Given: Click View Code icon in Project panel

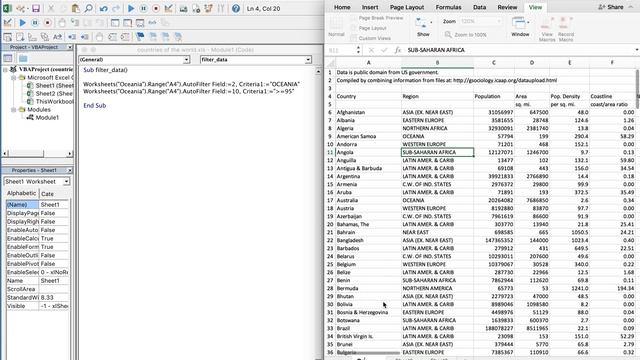Looking at the screenshot, I should coord(8,58).
